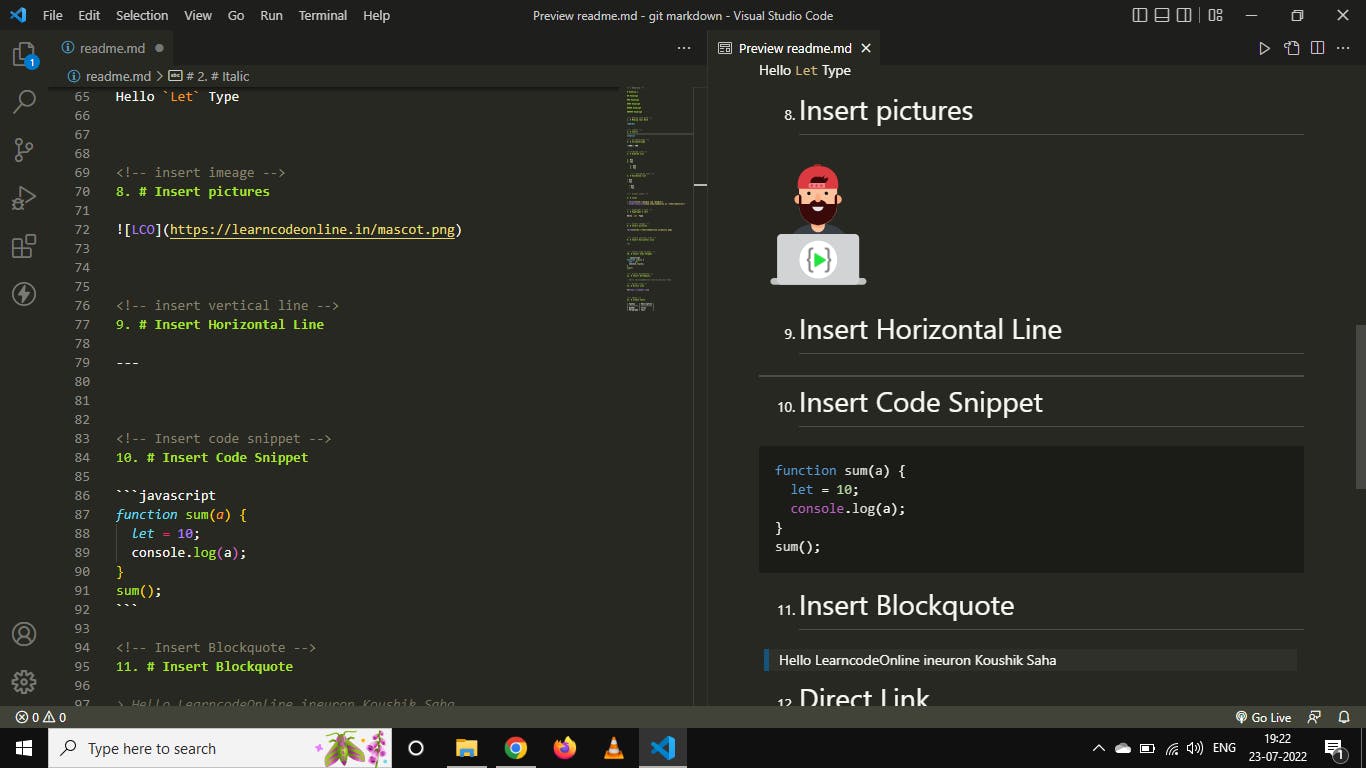1366x768 pixels.
Task: Open the Accounts icon in activity bar
Action: pos(24,634)
